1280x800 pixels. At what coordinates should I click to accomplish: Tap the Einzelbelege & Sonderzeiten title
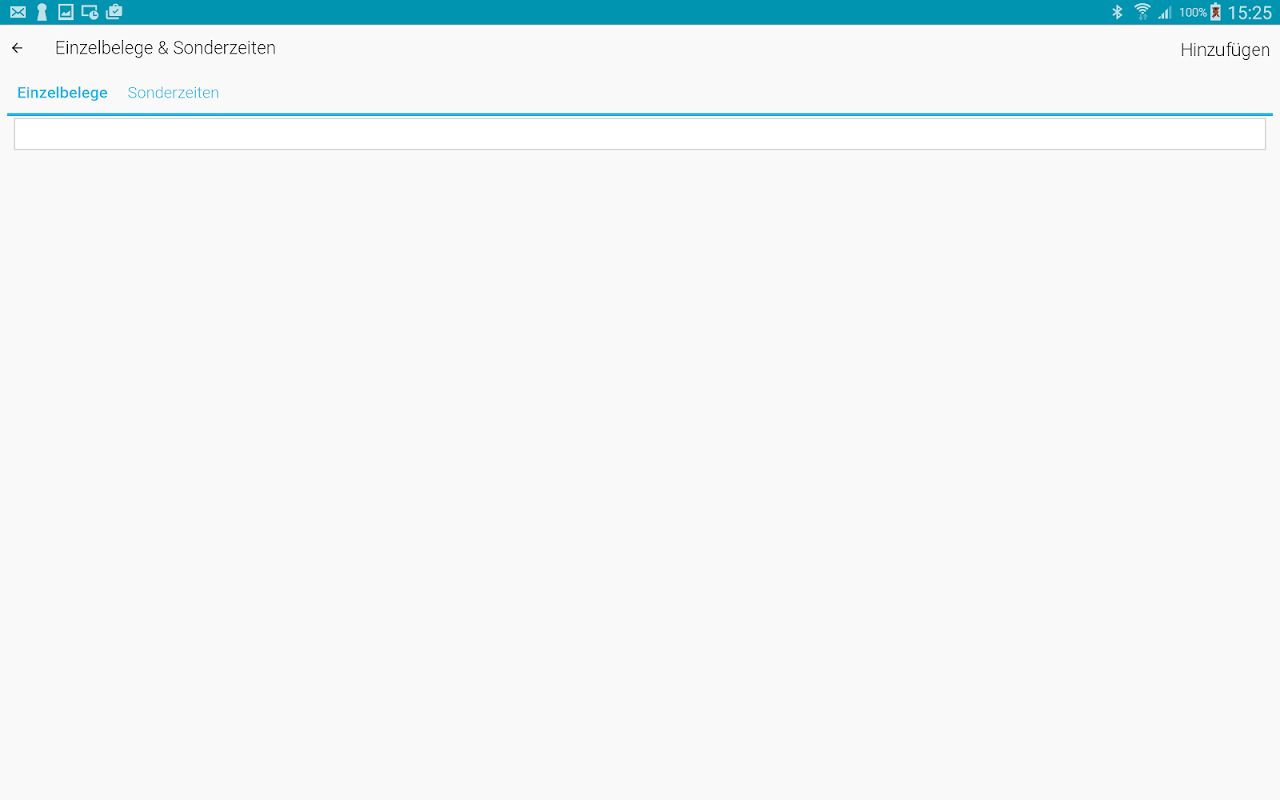(165, 48)
